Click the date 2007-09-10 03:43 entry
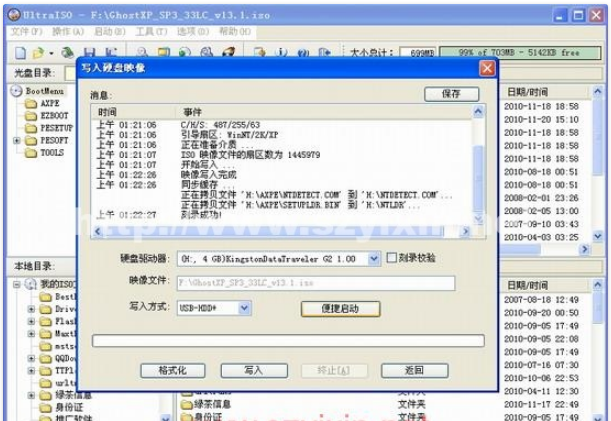611x421 pixels. click(x=541, y=224)
